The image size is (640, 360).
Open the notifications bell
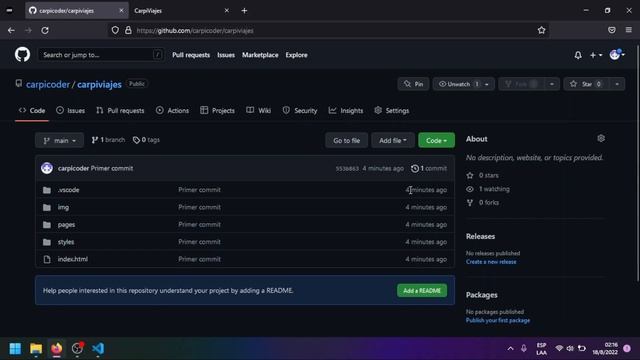578,55
